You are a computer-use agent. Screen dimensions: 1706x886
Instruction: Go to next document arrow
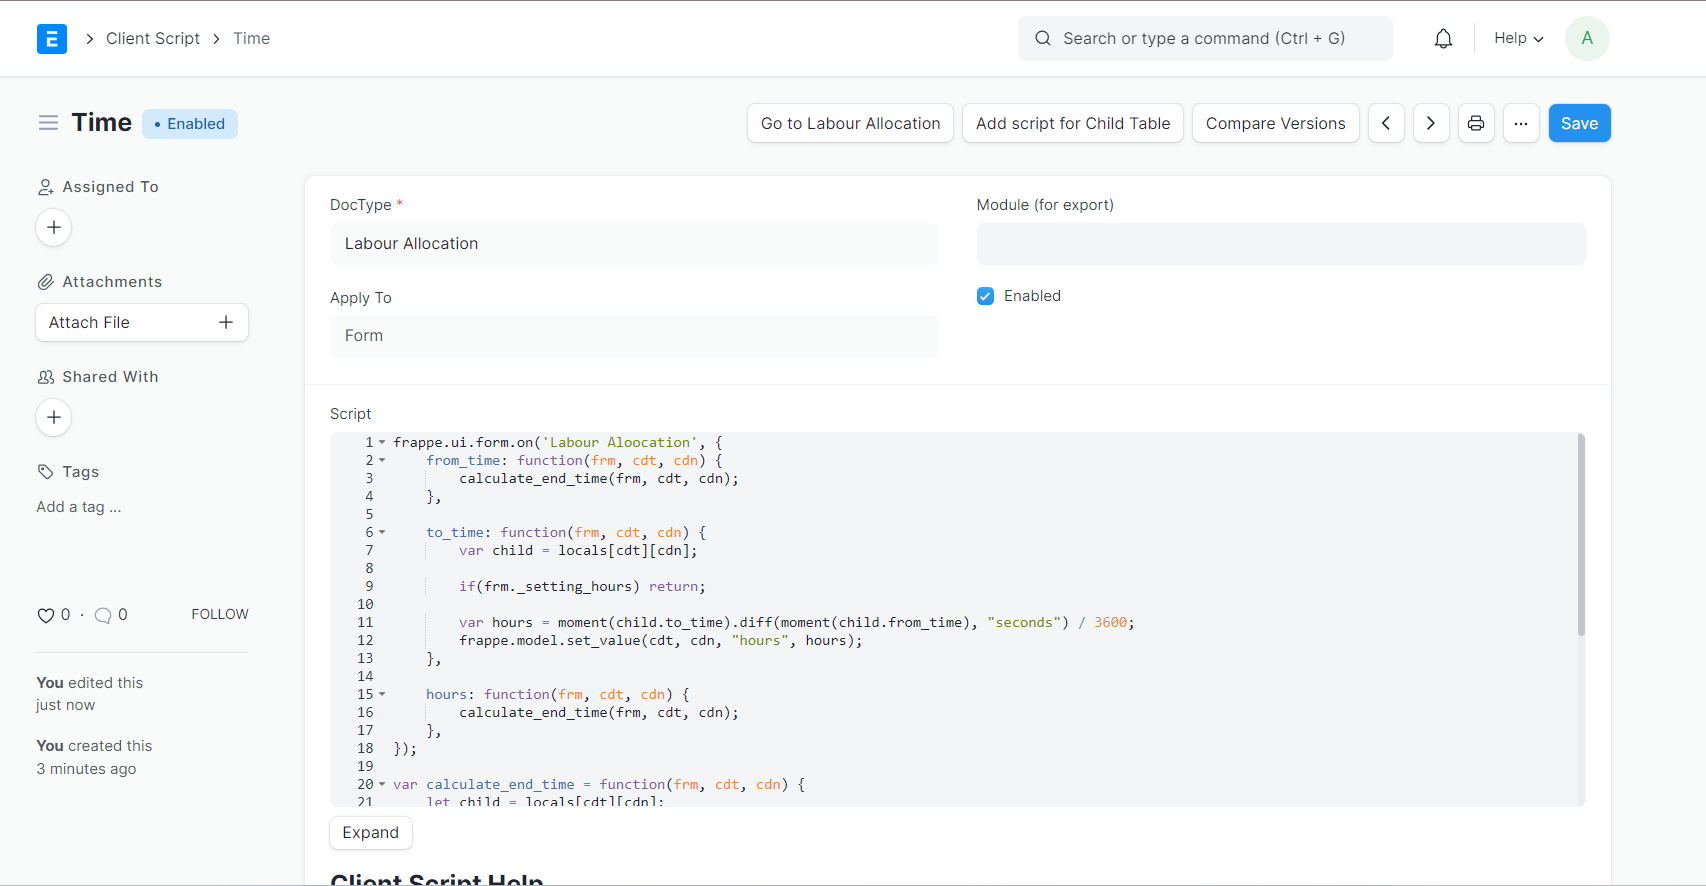click(1431, 123)
